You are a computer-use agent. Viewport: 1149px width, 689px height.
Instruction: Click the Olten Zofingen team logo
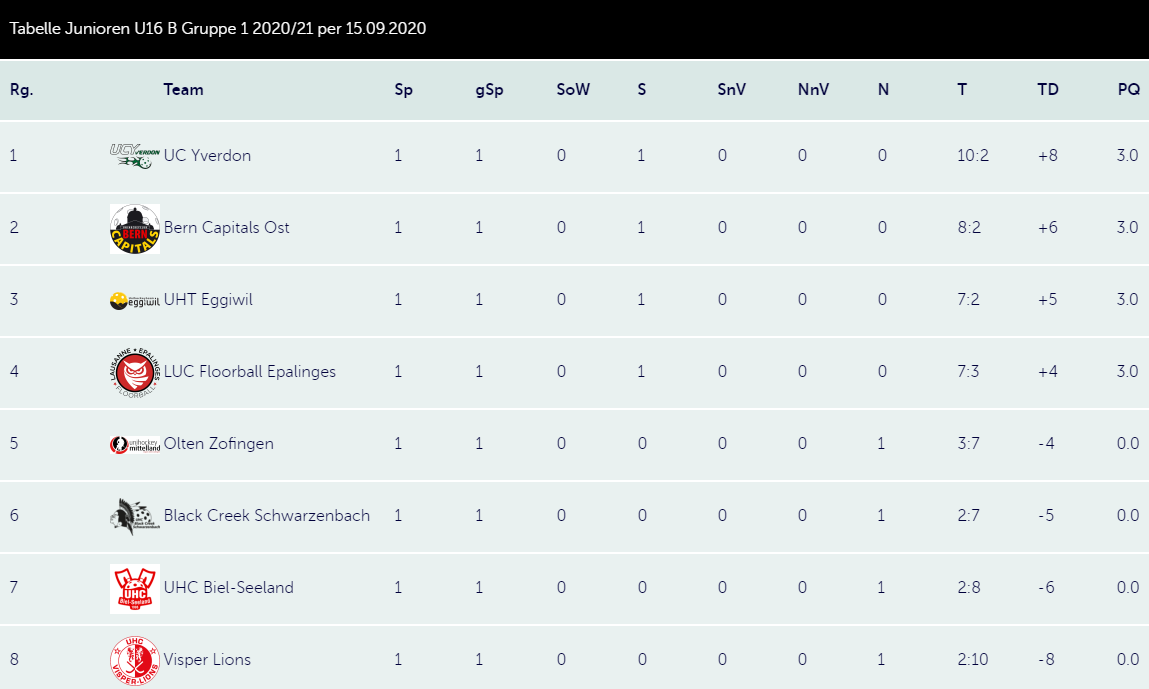135,444
